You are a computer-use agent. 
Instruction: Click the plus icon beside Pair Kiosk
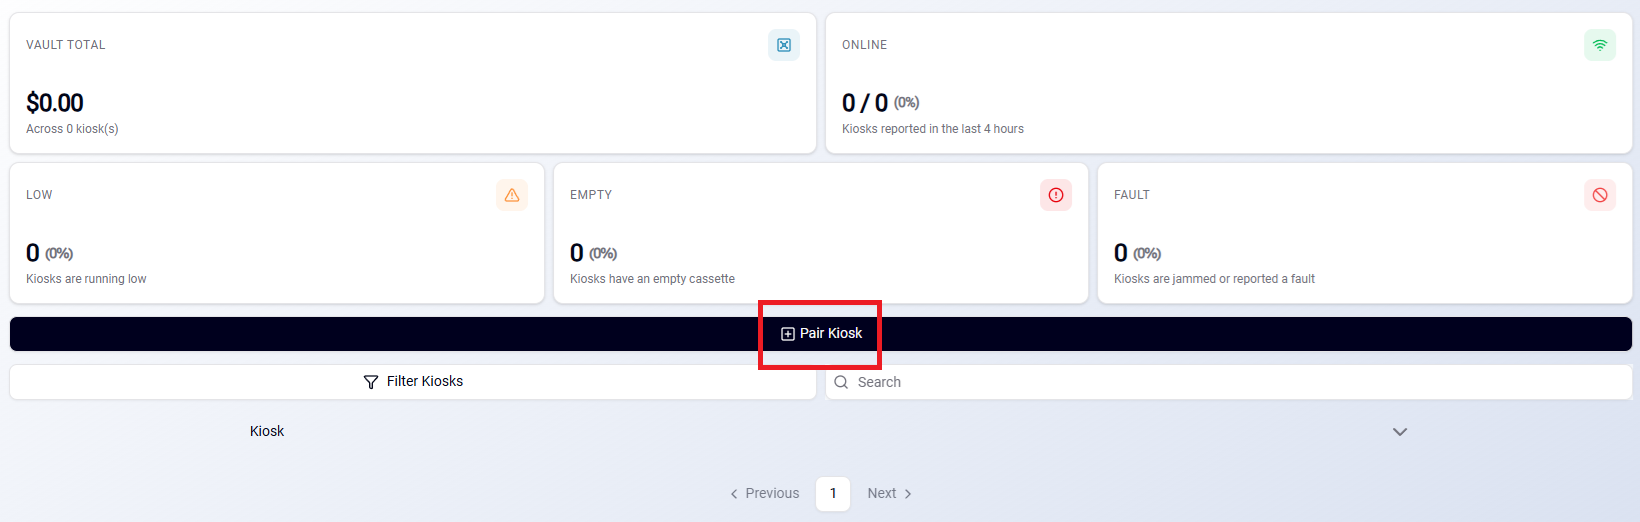pos(788,334)
